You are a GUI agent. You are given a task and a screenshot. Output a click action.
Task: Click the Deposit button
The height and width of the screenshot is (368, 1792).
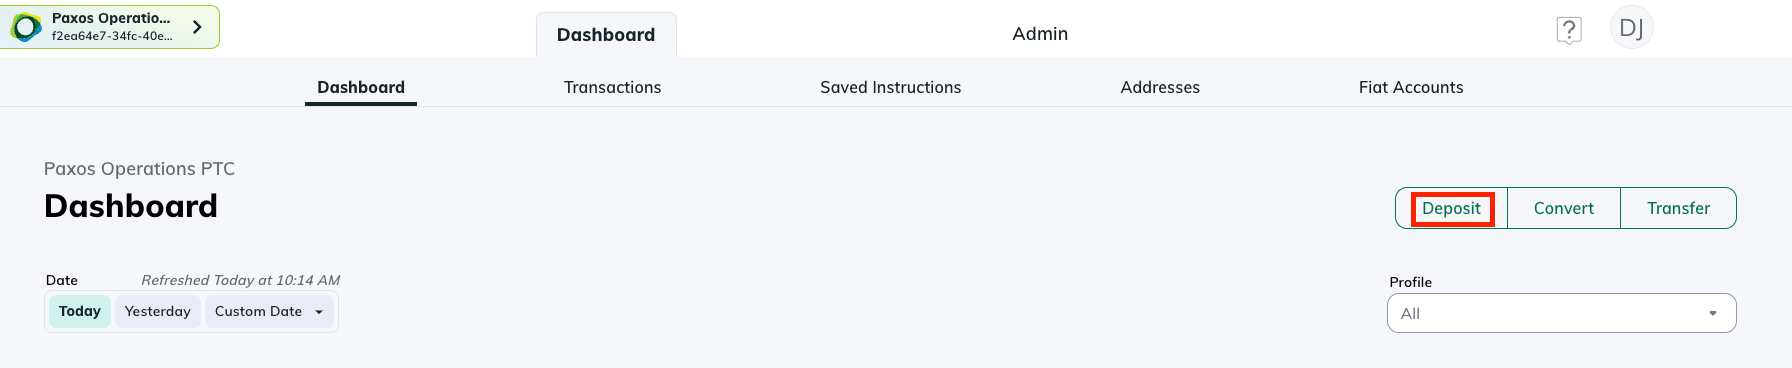[x=1452, y=208]
